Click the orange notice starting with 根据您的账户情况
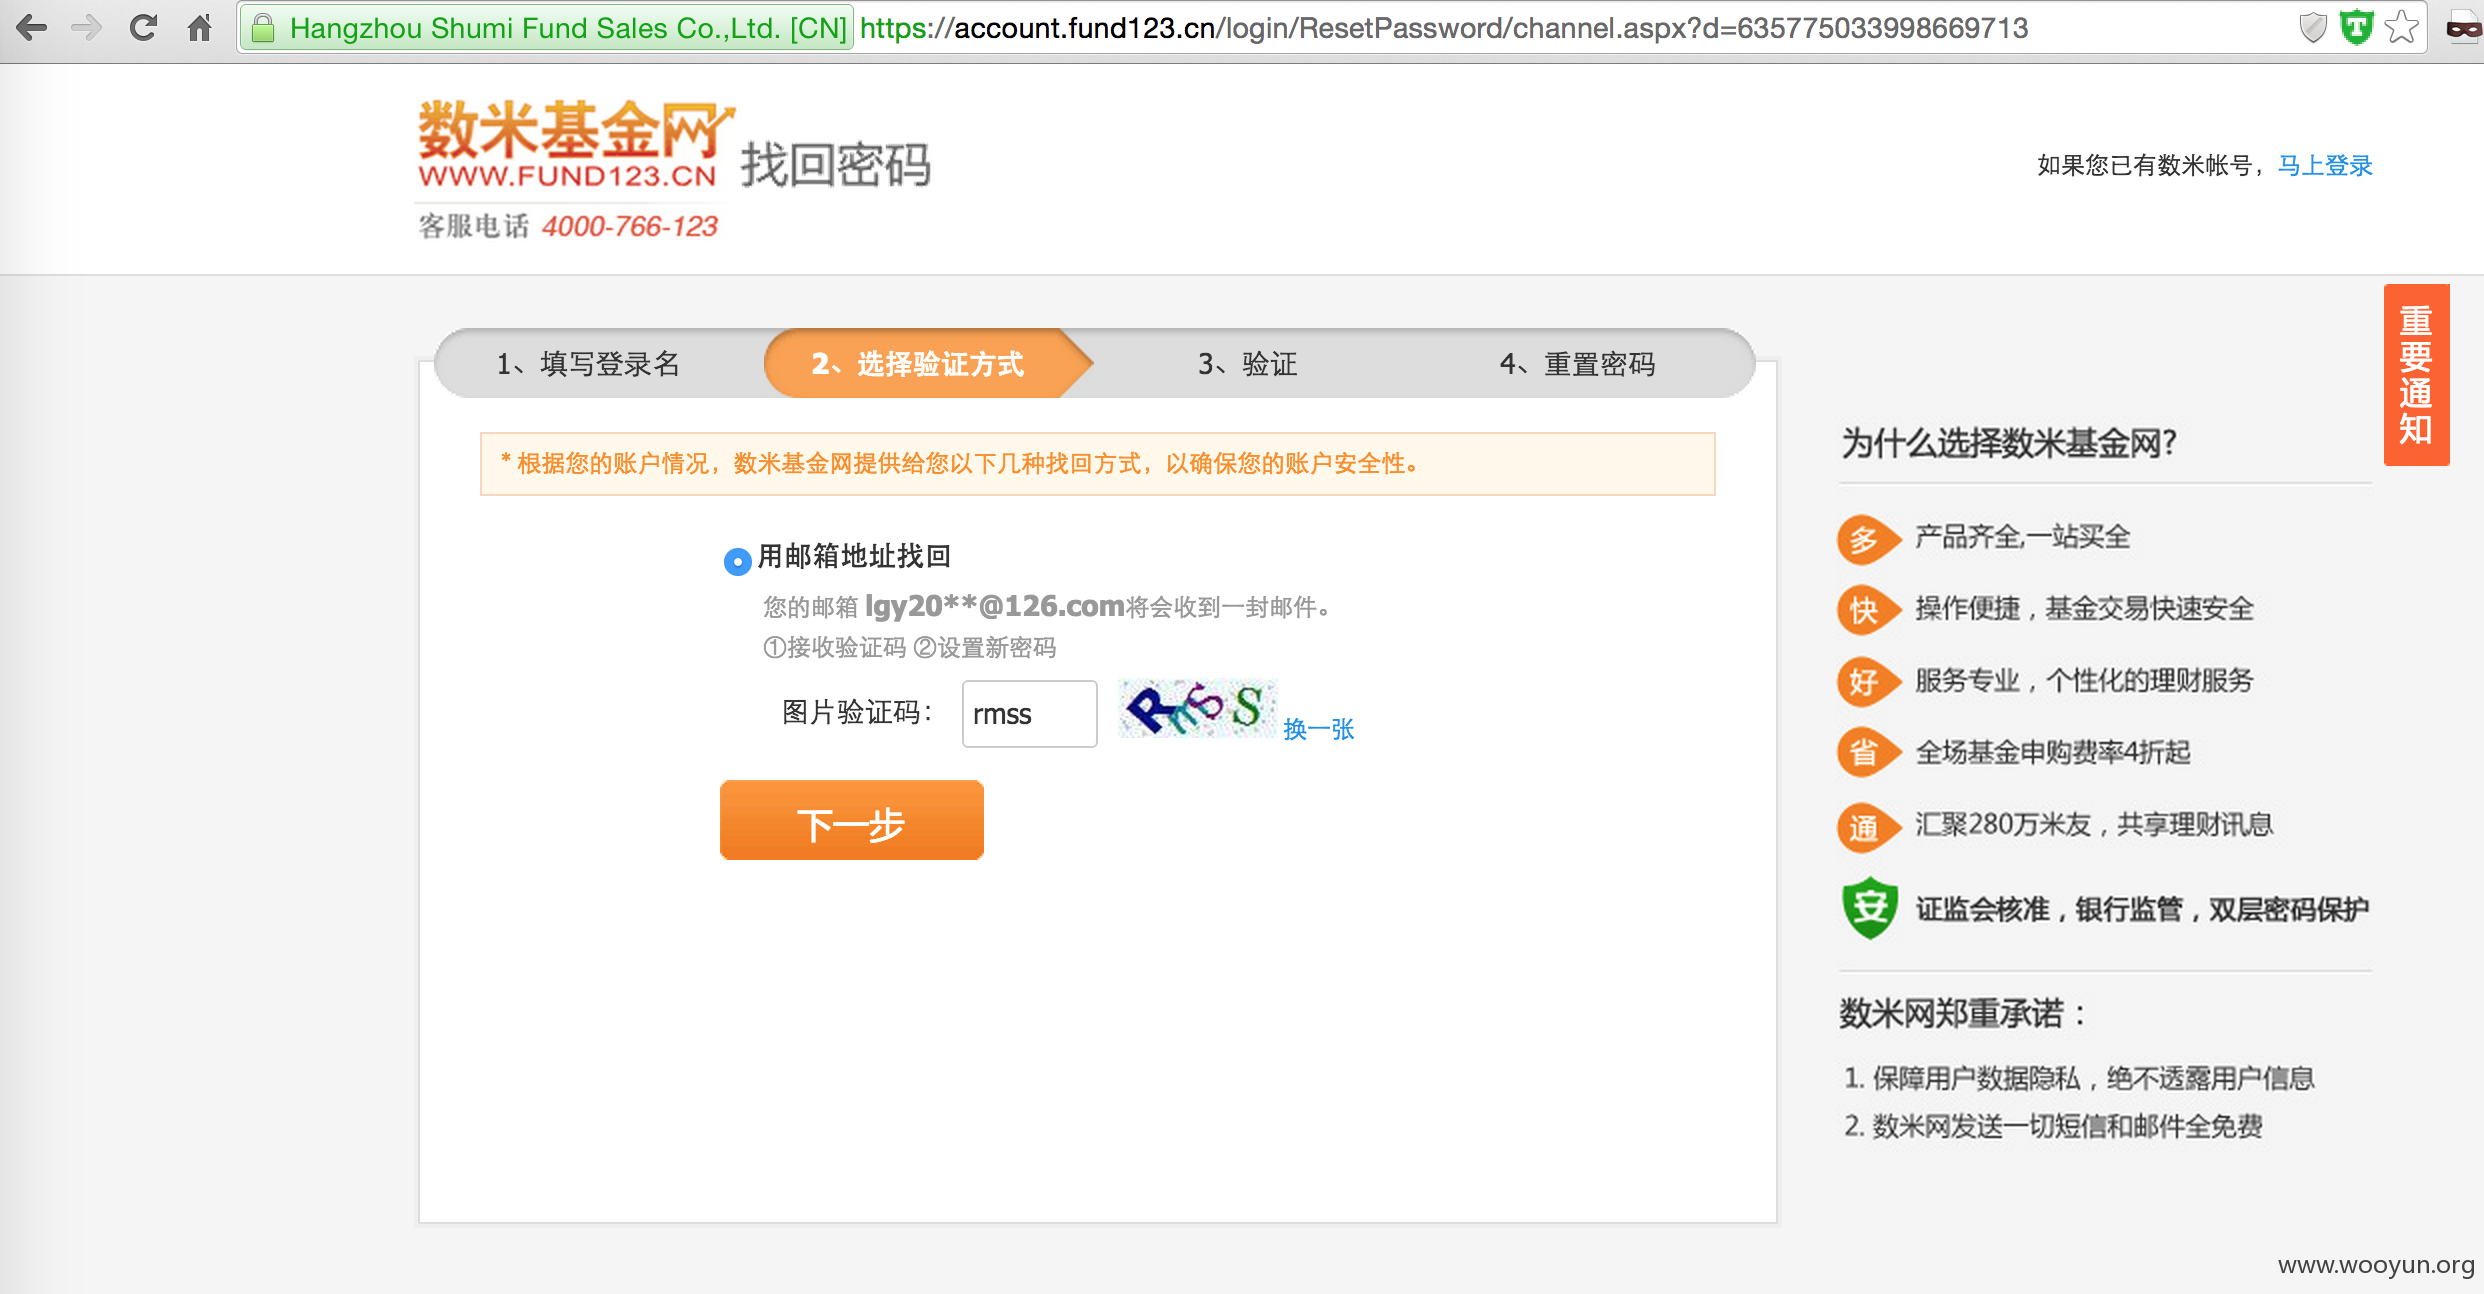2484x1294 pixels. (x=1098, y=464)
